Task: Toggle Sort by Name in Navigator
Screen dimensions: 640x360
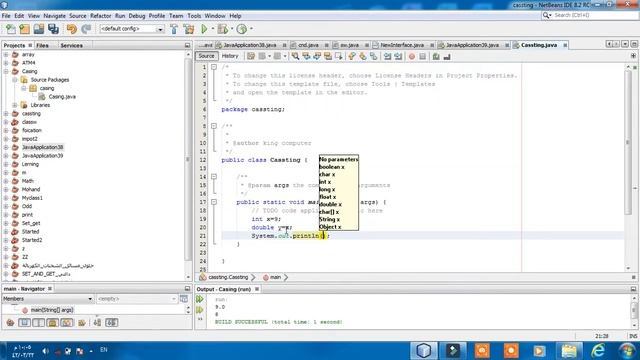Action: point(97,323)
